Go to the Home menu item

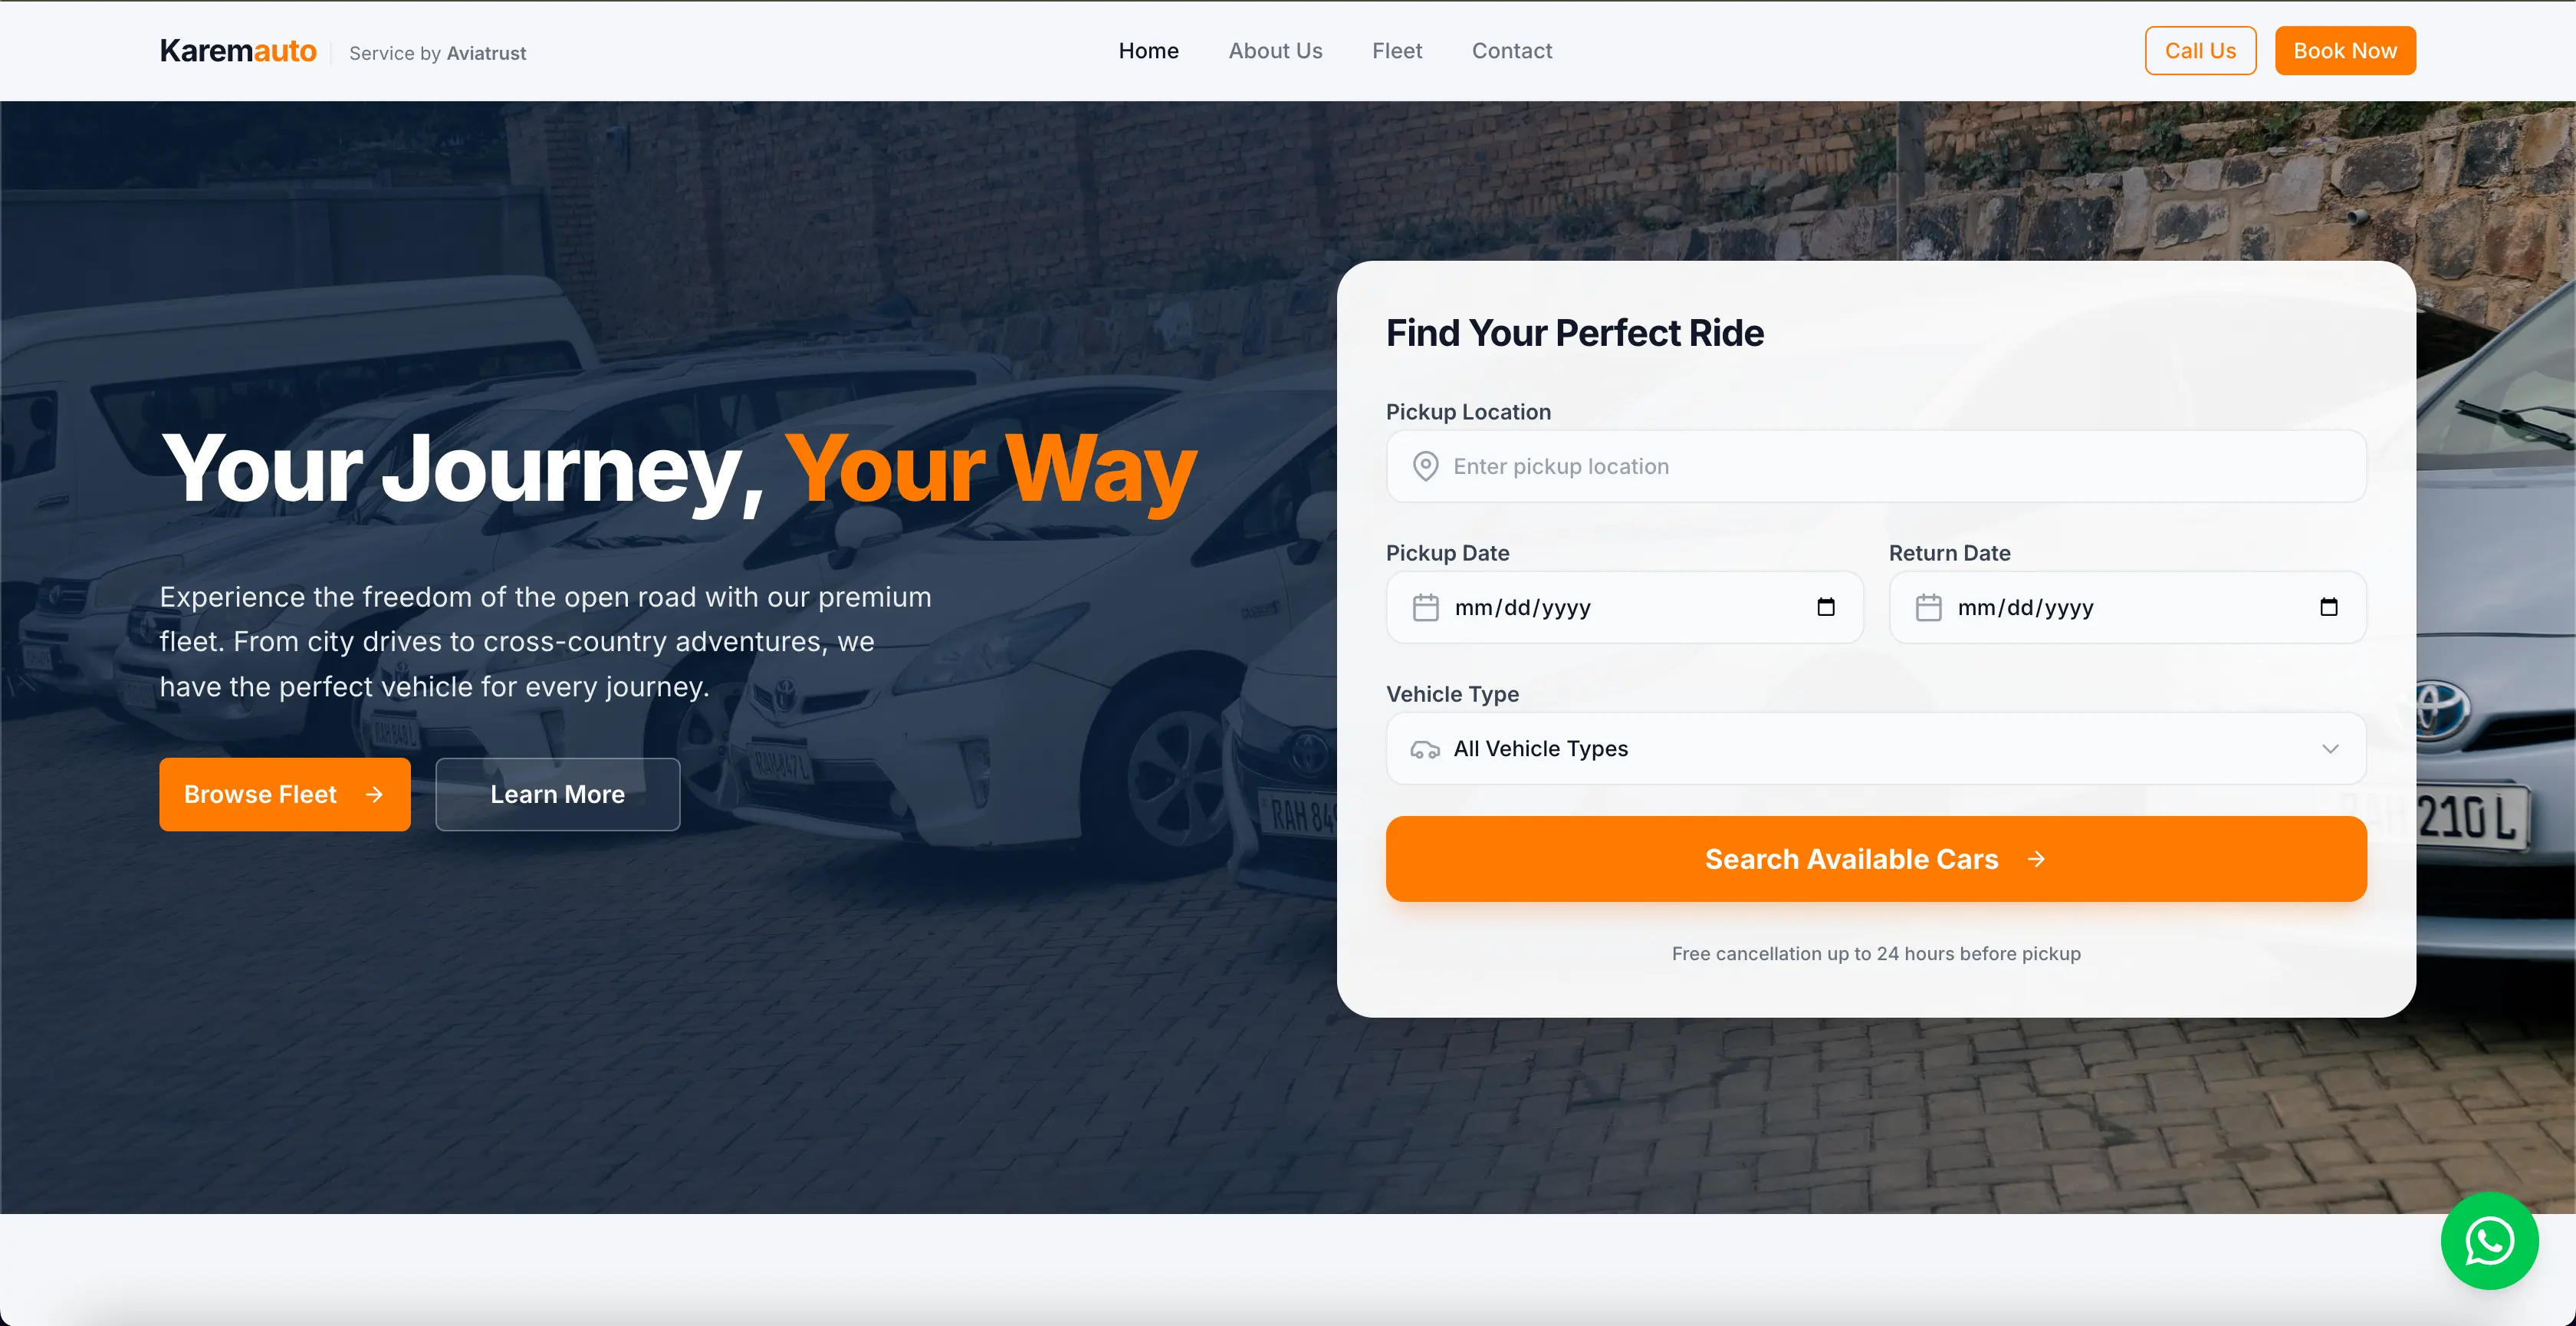tap(1148, 51)
